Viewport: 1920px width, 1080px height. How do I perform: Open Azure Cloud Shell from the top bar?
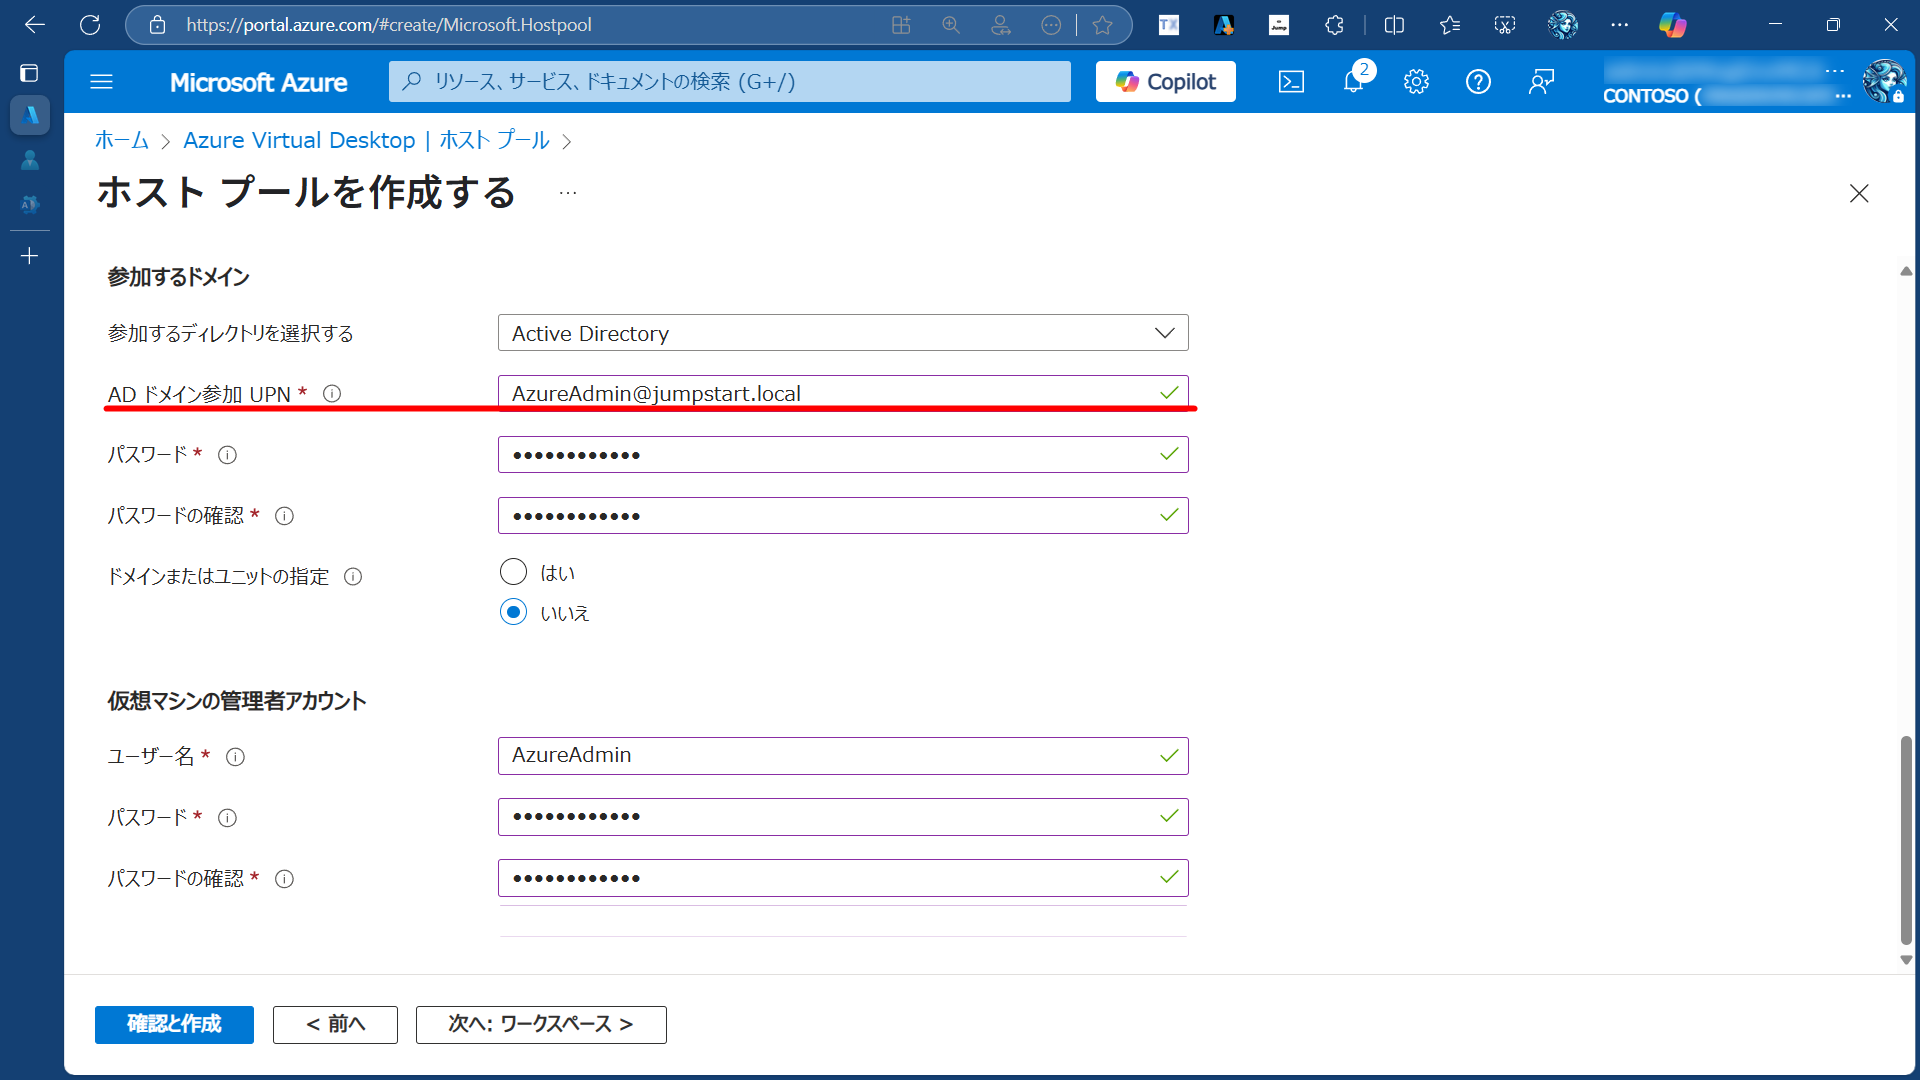click(1291, 82)
